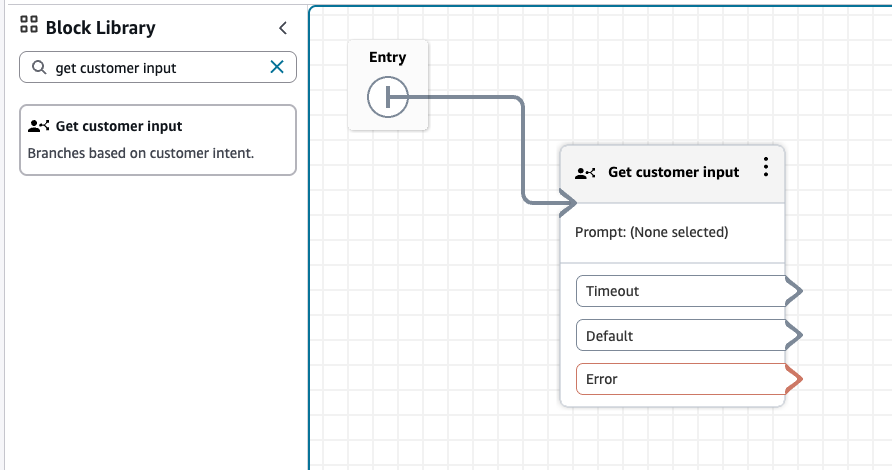The width and height of the screenshot is (892, 470).
Task: Select the Default branch
Action: [680, 336]
